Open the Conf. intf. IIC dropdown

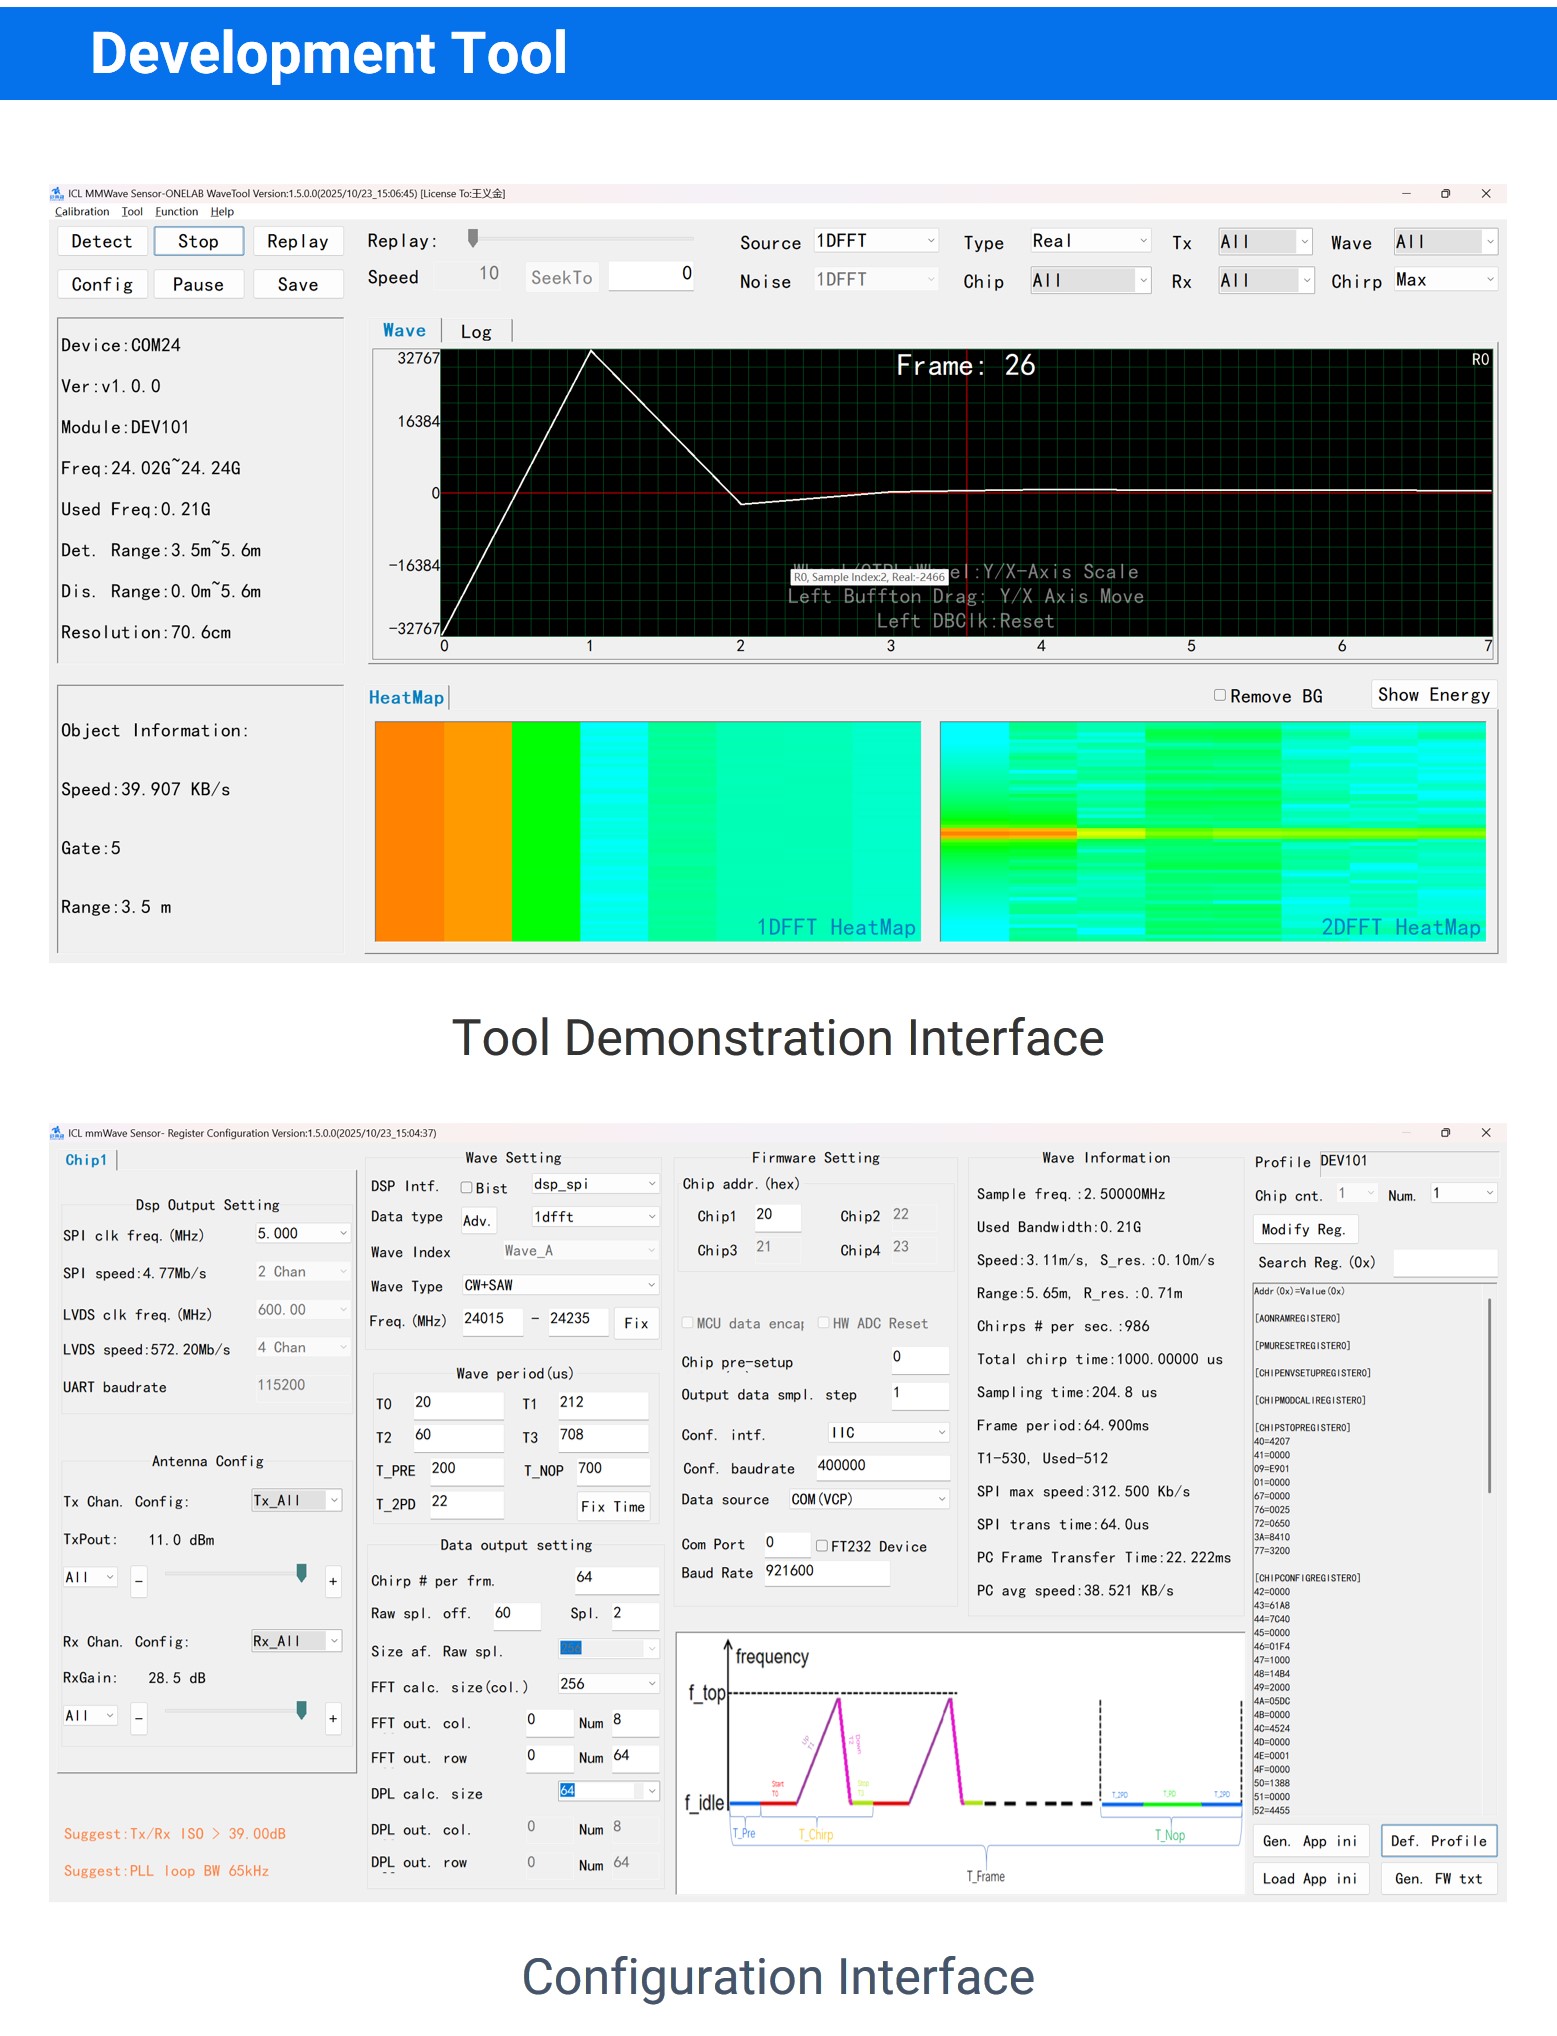click(887, 1433)
